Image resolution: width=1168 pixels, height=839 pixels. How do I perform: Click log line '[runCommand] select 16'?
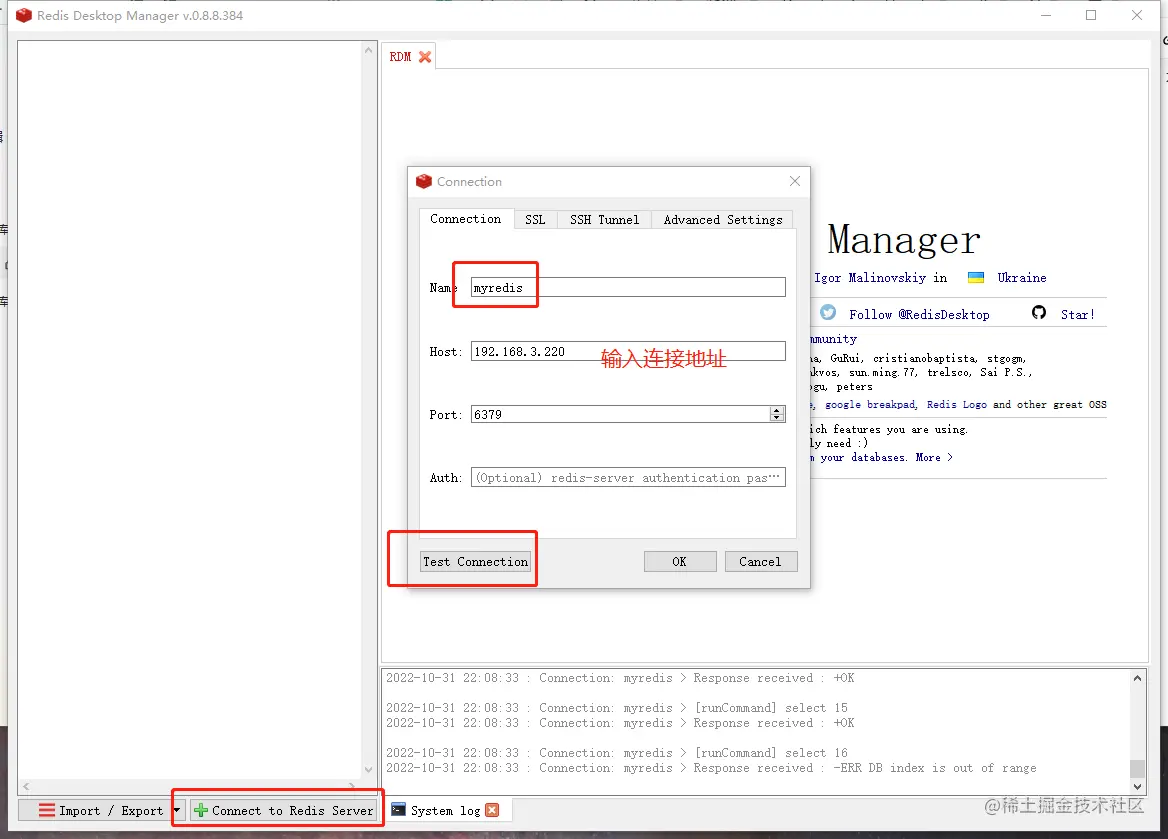[x=617, y=753]
